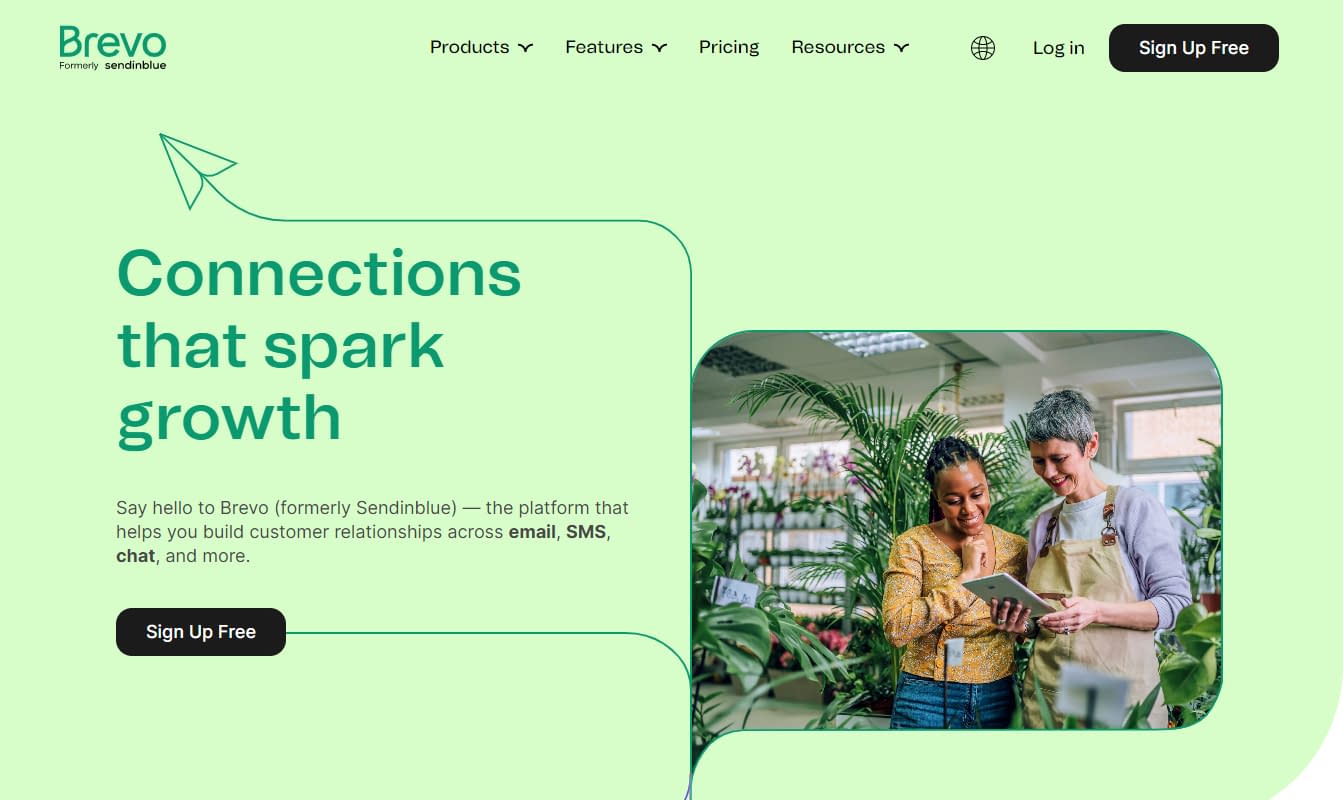The image size is (1343, 800).
Task: Click the tablet held in the photo
Action: [x=1007, y=595]
